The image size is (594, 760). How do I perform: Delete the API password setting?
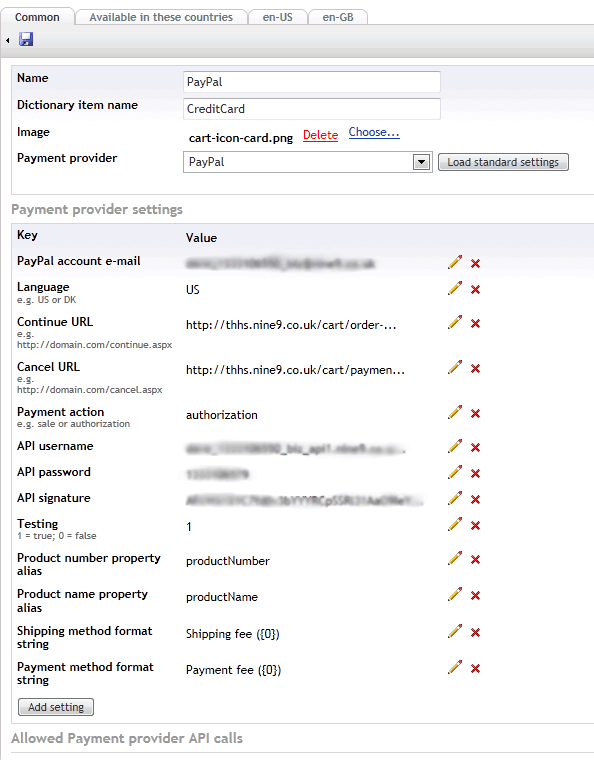pos(475,474)
